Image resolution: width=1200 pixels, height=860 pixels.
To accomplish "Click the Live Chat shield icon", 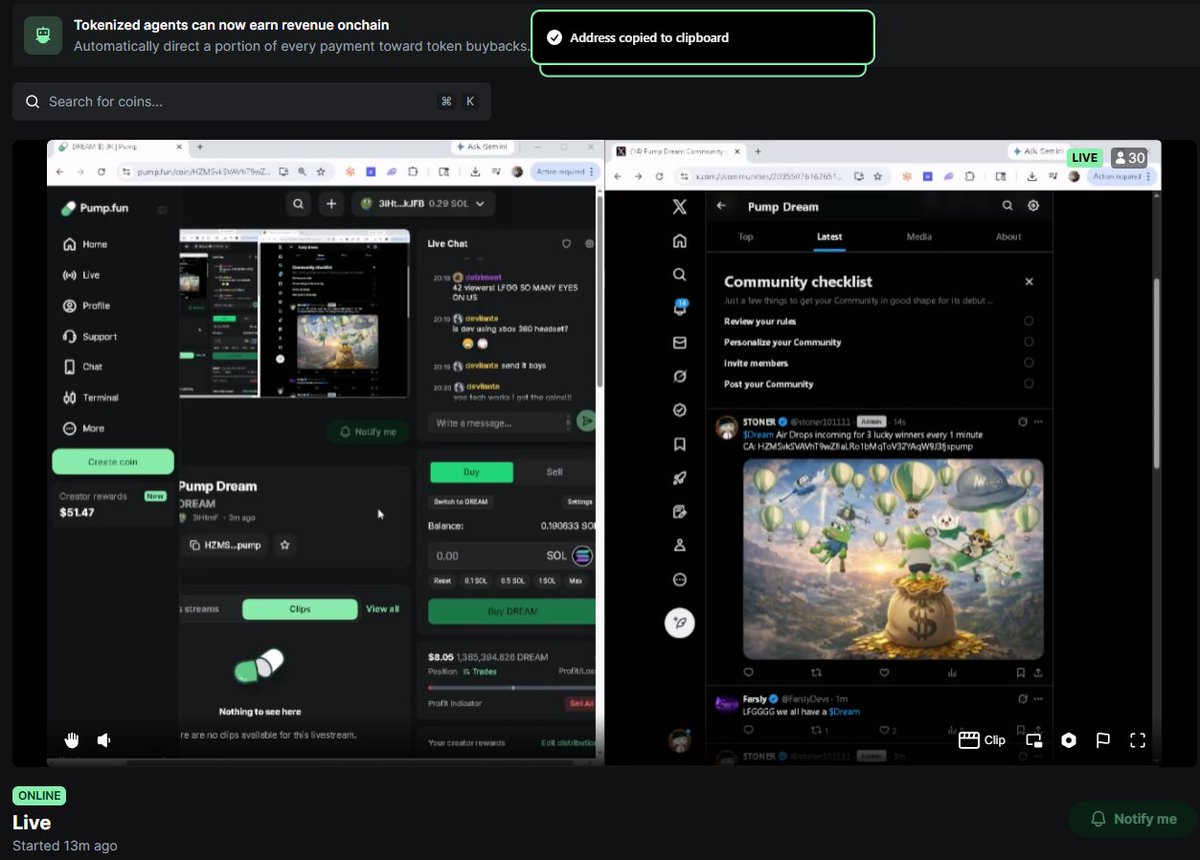I will 566,244.
